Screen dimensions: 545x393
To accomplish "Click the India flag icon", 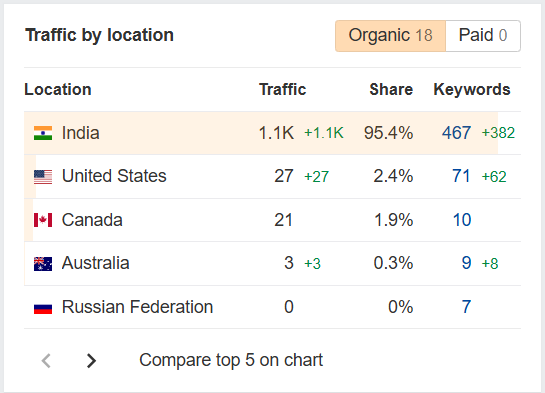I will (x=43, y=133).
